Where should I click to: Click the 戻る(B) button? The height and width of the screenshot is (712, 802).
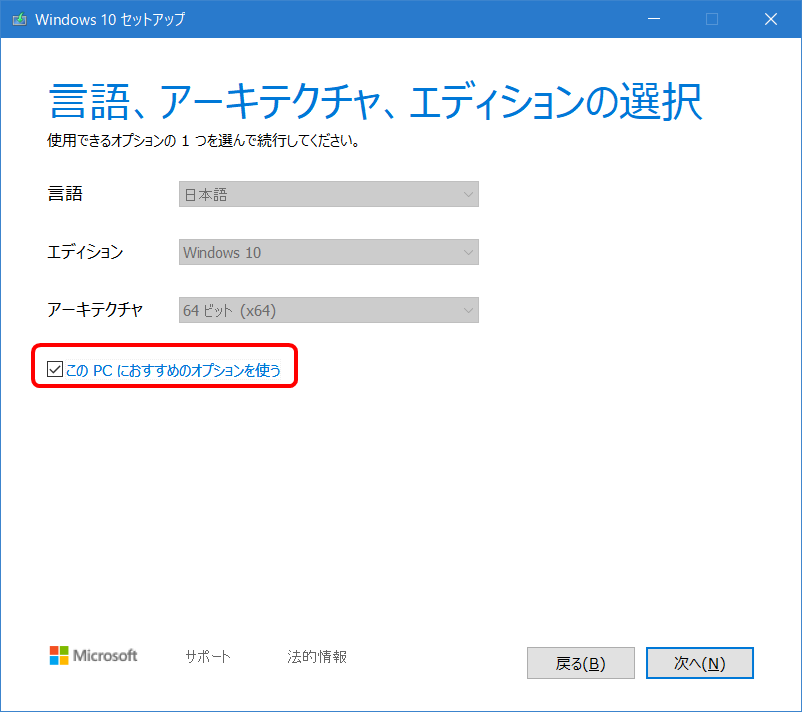(x=581, y=663)
